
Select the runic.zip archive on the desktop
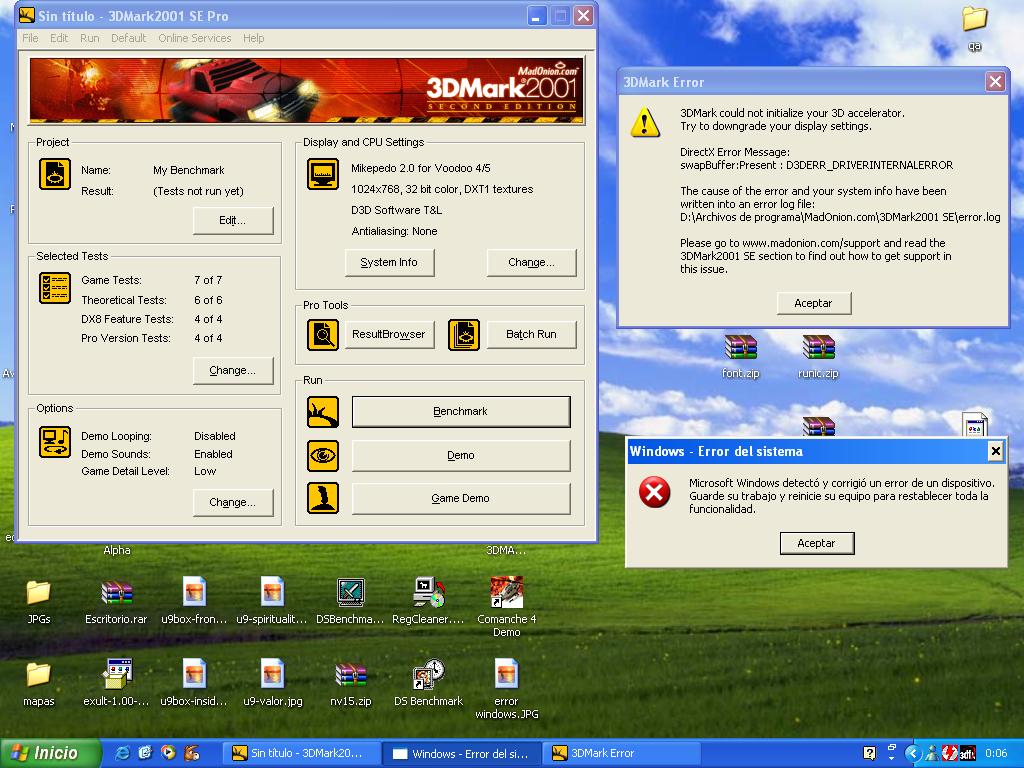click(818, 356)
